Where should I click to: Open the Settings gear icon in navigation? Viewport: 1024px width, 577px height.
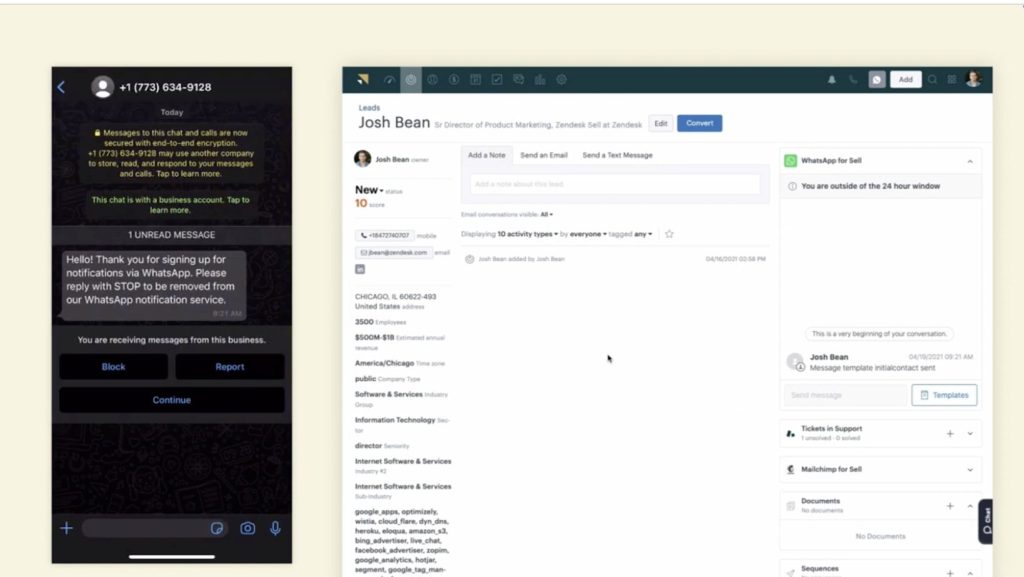click(562, 80)
